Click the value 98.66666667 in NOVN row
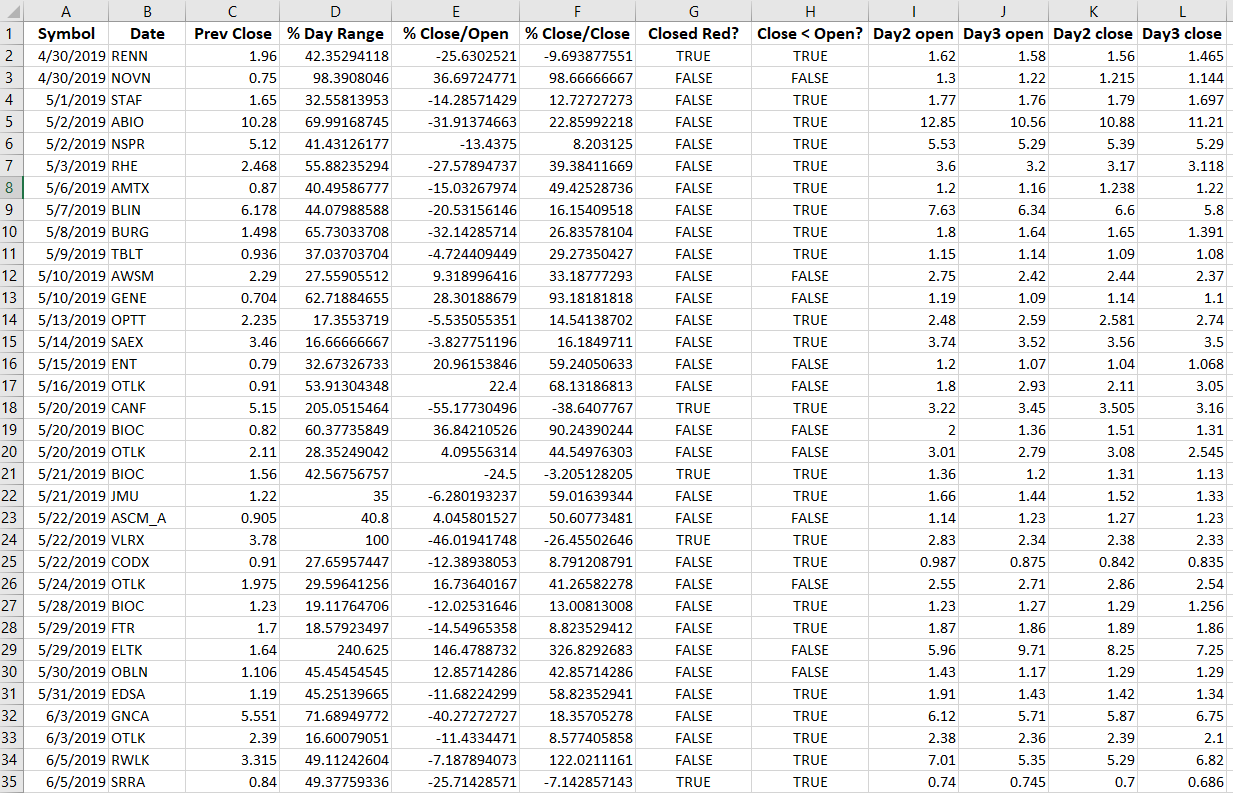 (x=578, y=78)
